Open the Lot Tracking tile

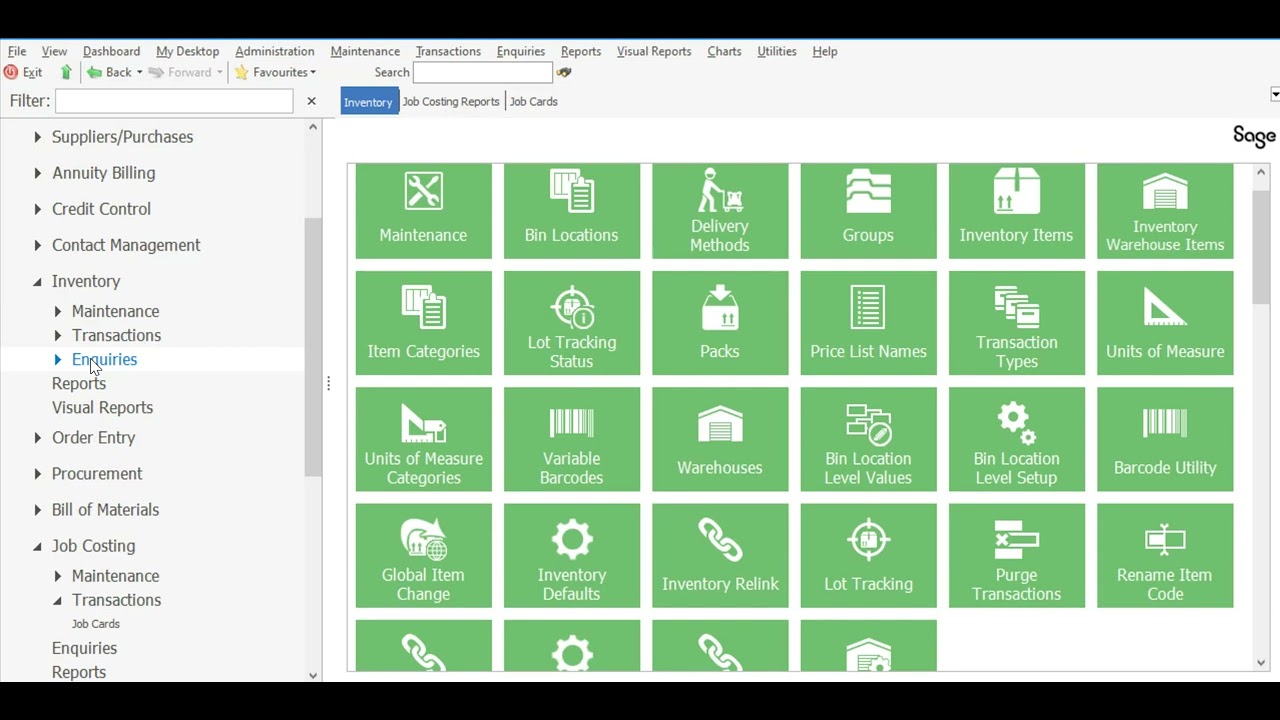tap(868, 555)
